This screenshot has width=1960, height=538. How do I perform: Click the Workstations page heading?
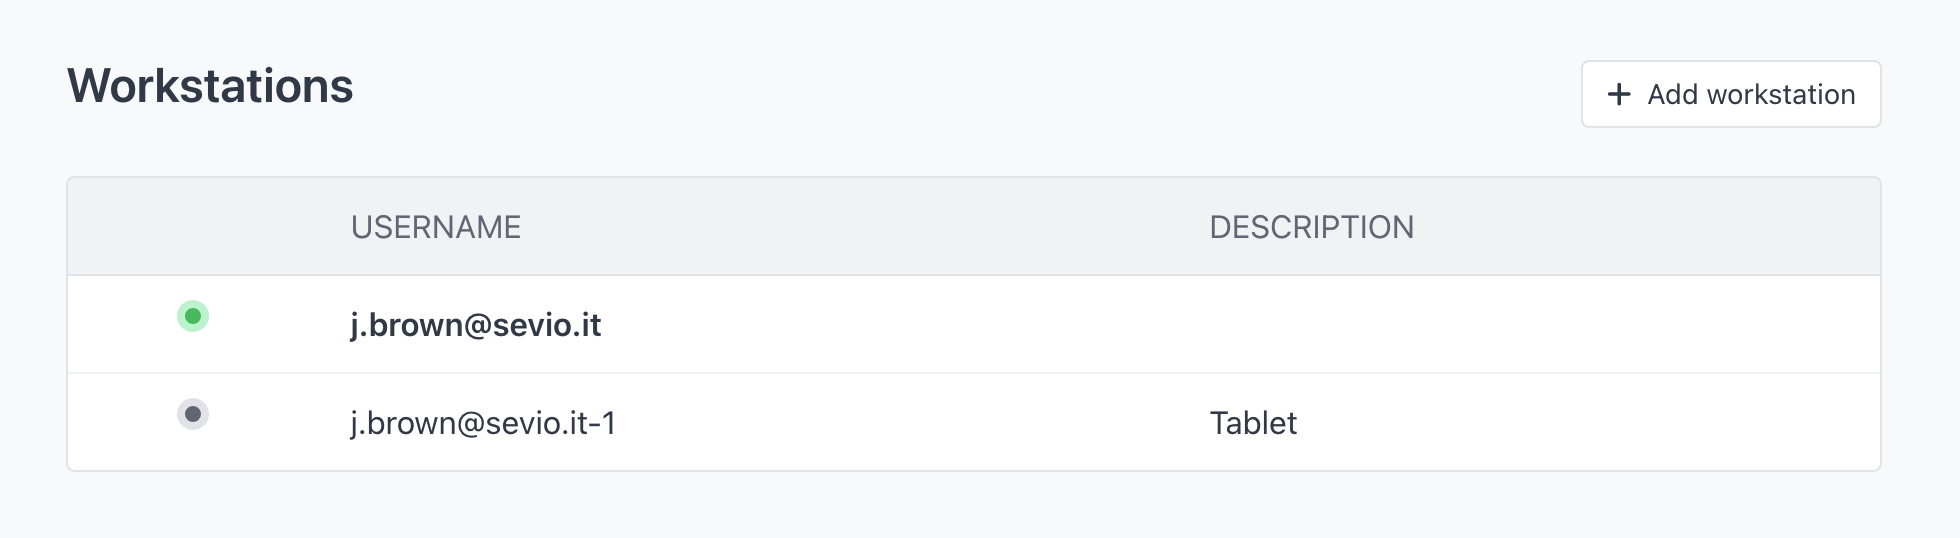210,86
